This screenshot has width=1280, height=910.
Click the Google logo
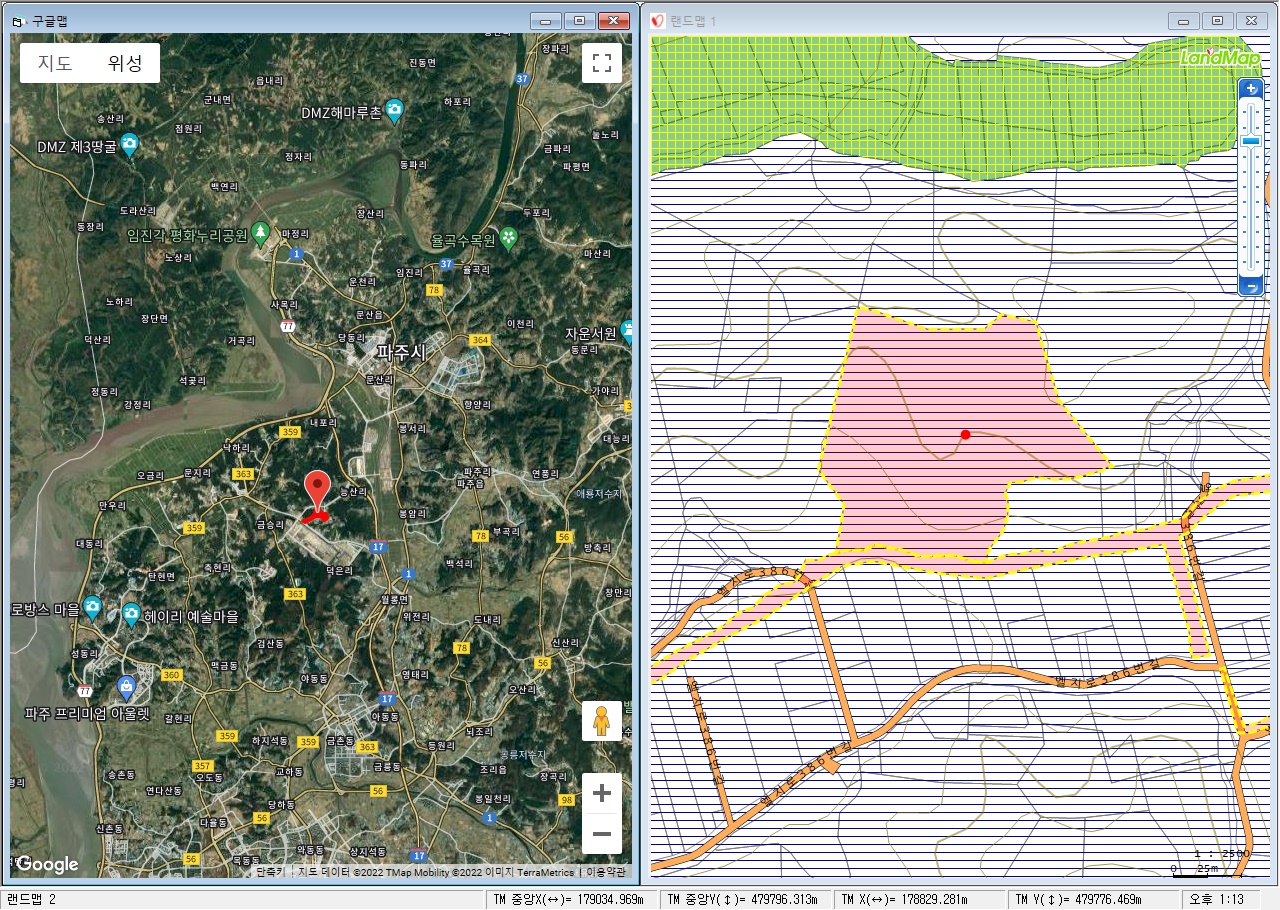[x=47, y=864]
